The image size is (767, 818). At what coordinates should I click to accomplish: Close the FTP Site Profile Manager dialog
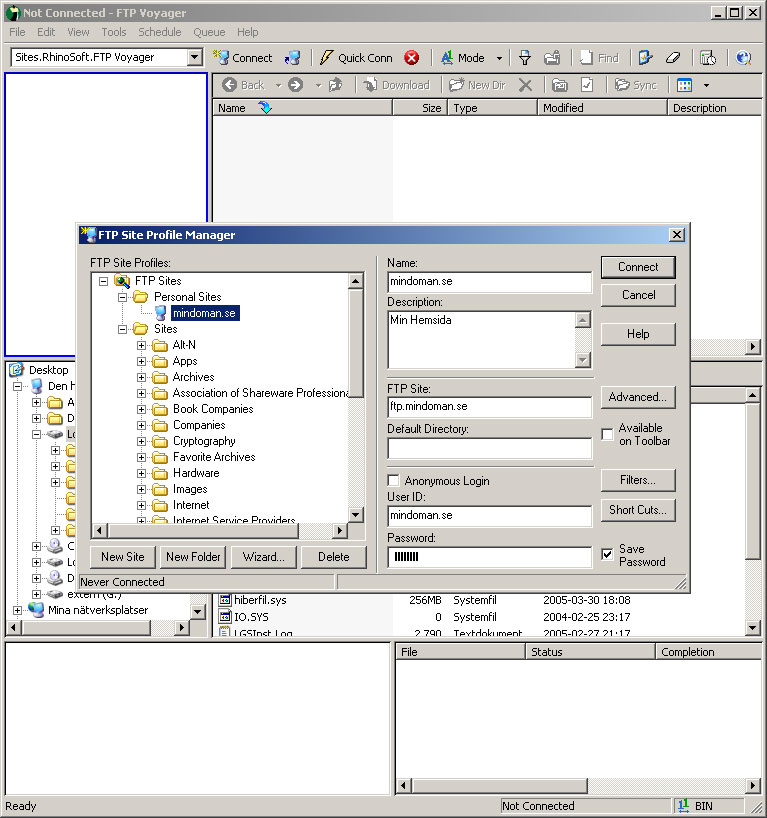pyautogui.click(x=677, y=235)
